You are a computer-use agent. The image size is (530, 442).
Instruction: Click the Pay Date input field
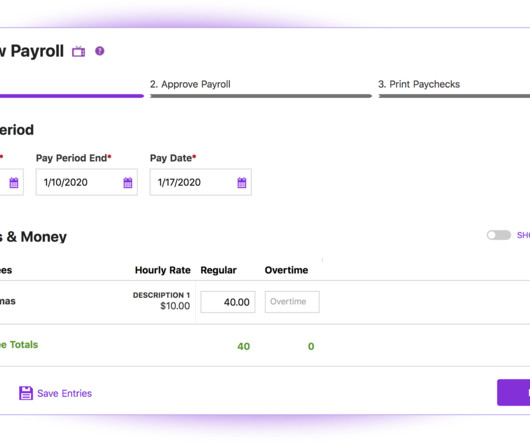(x=200, y=182)
